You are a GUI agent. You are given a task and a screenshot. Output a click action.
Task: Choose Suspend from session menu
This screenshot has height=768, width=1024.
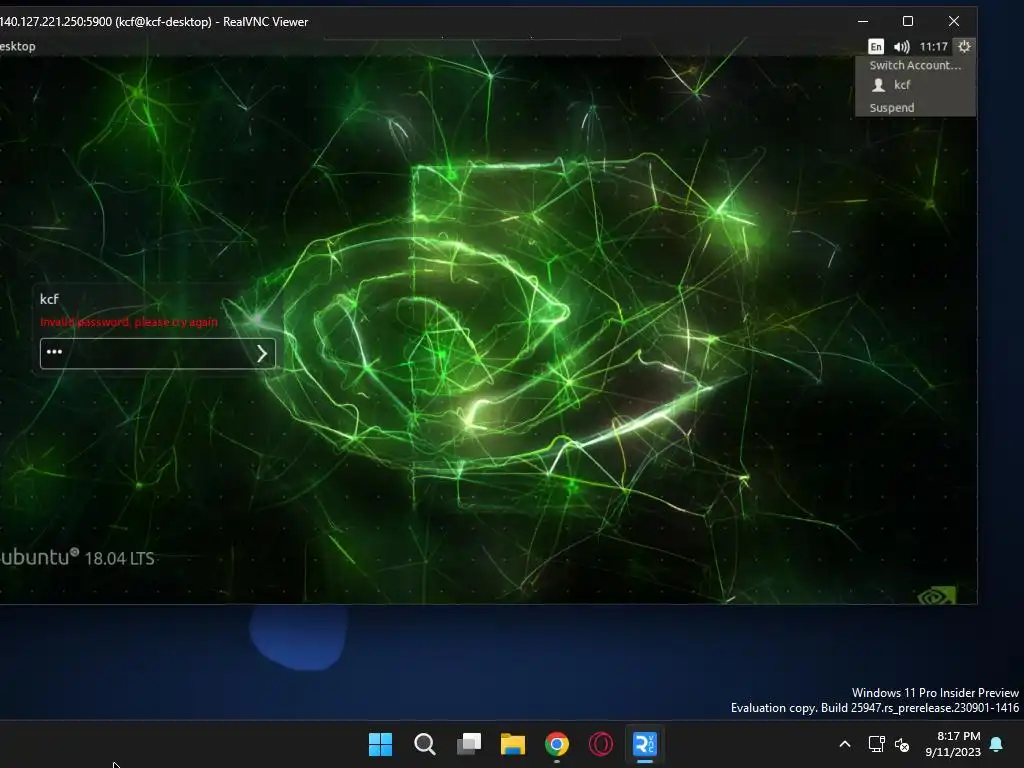tap(891, 108)
